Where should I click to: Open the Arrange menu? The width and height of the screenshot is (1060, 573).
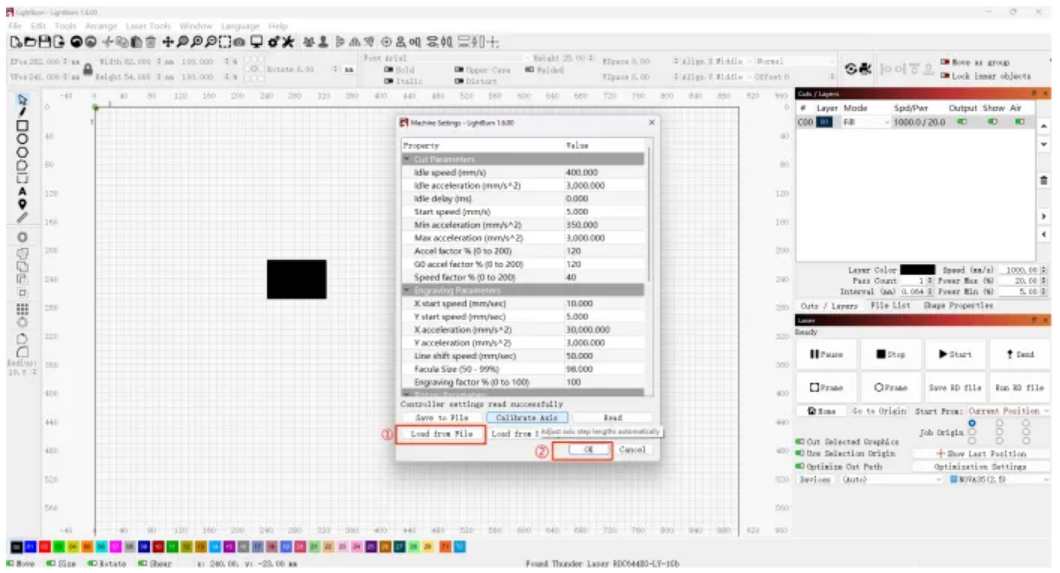pos(101,26)
